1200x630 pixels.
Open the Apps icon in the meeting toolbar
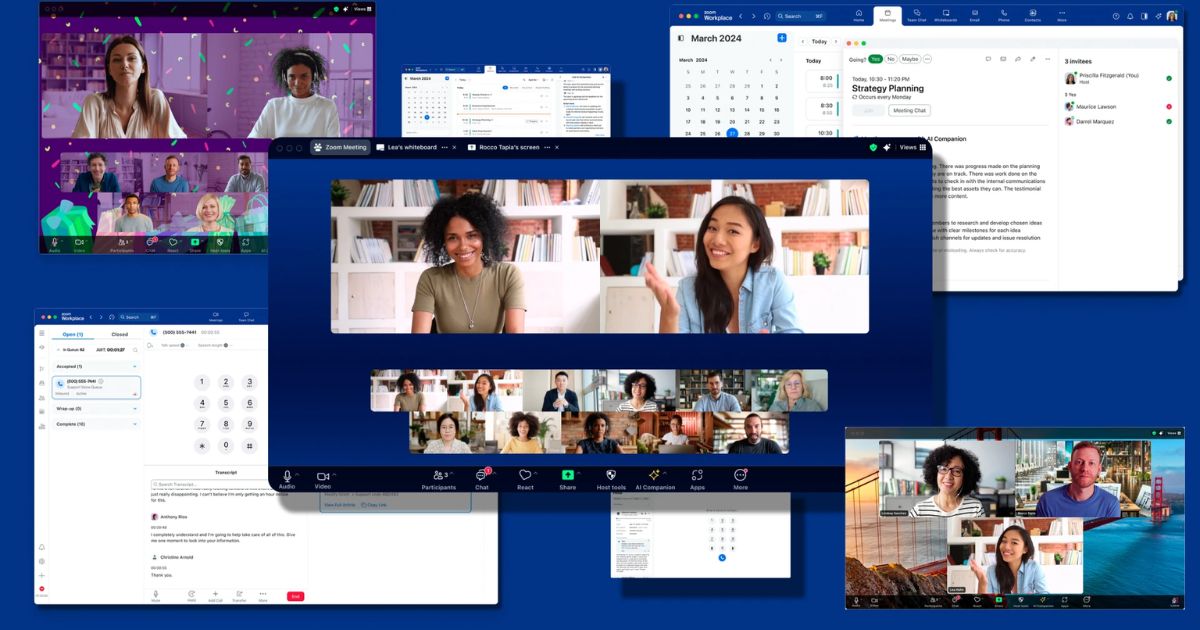697,476
